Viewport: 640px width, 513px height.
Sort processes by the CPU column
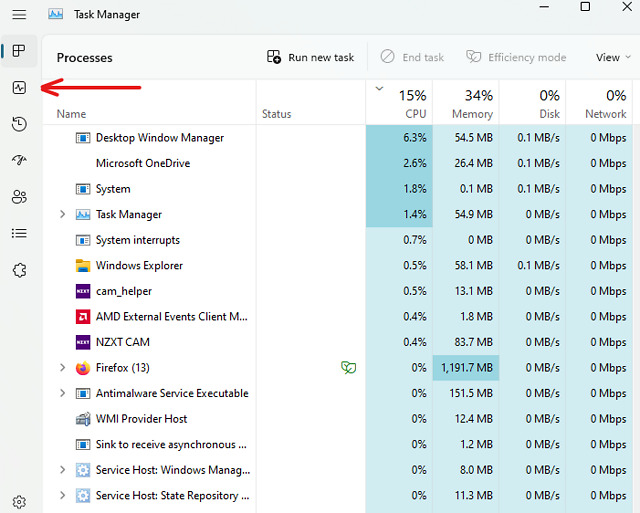[413, 104]
